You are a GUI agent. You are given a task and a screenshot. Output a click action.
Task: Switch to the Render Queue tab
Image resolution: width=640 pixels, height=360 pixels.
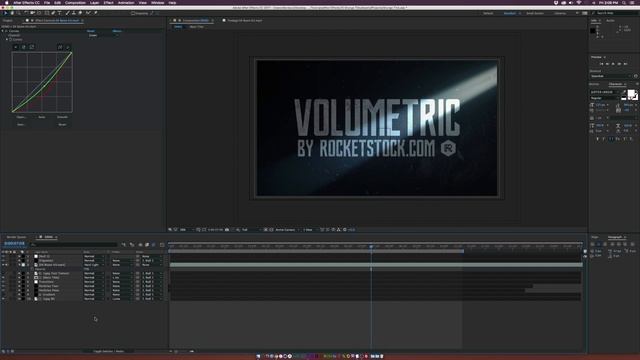(x=16, y=237)
